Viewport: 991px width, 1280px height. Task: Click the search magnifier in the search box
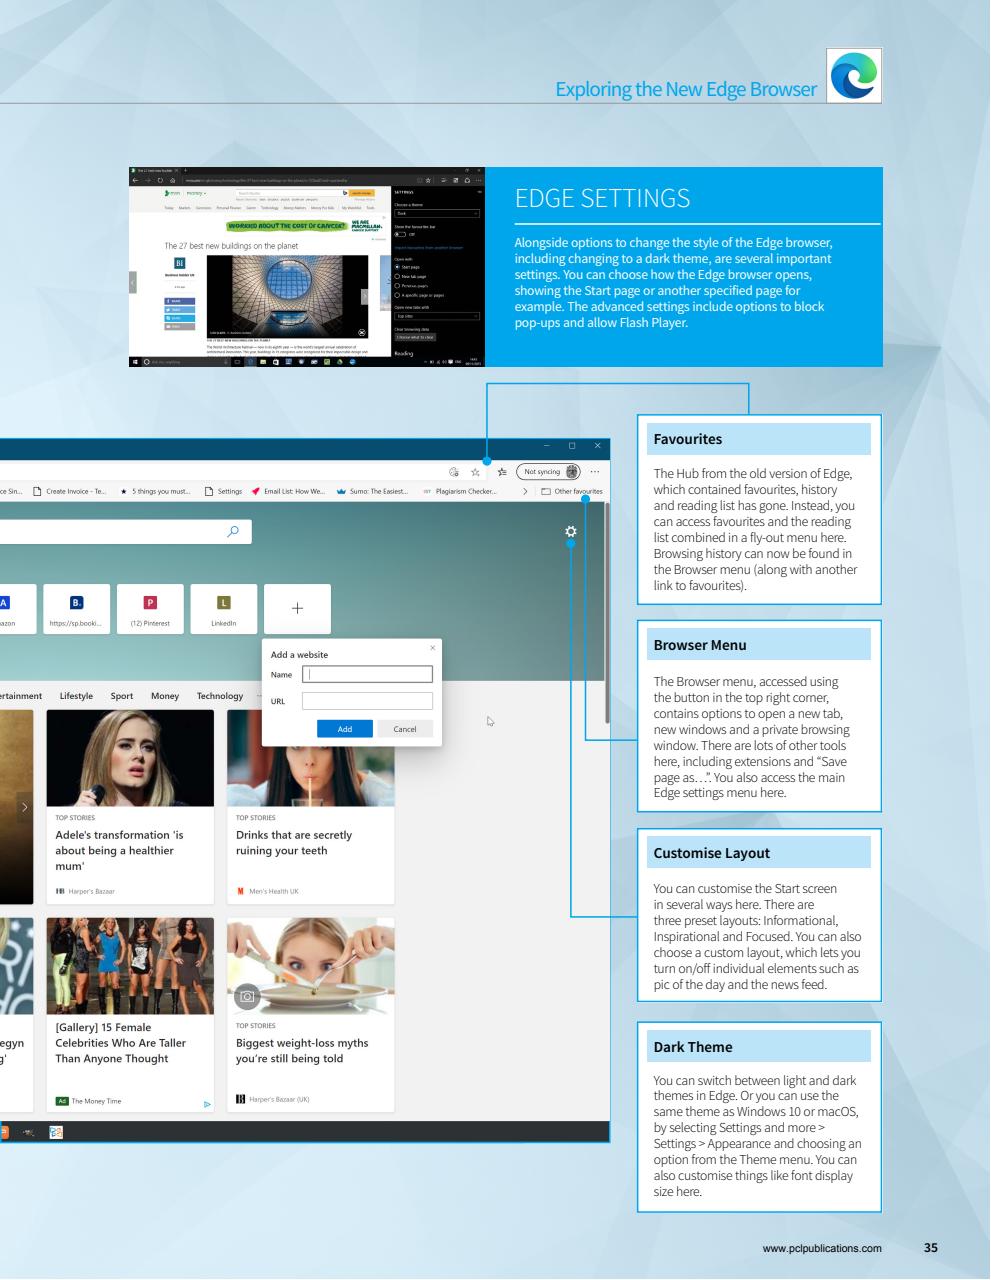(x=233, y=531)
